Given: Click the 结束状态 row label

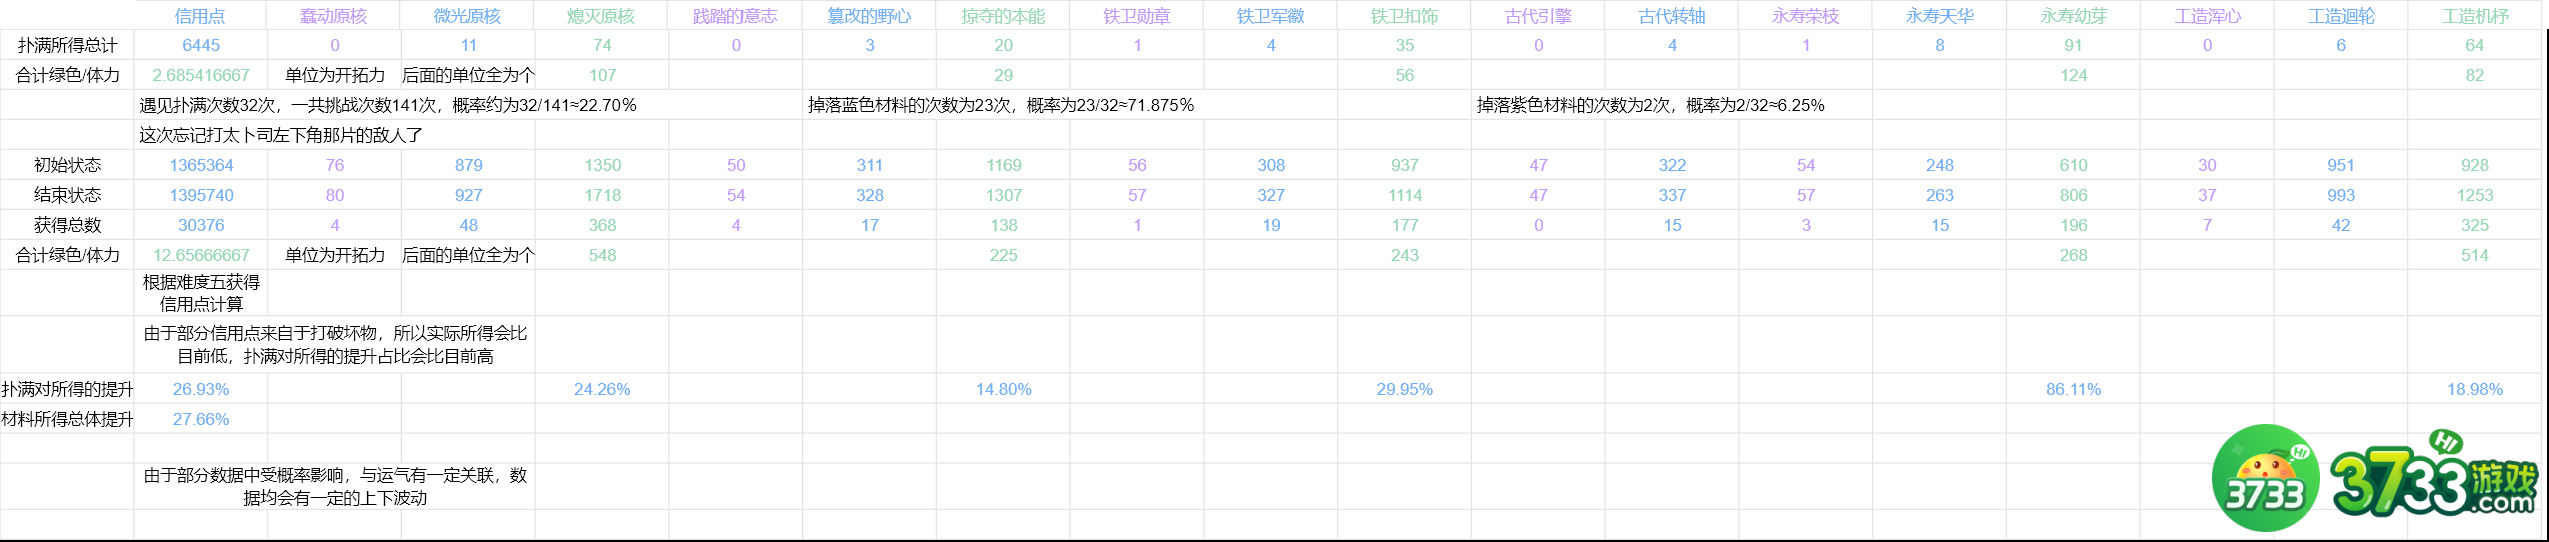Looking at the screenshot, I should click(67, 195).
